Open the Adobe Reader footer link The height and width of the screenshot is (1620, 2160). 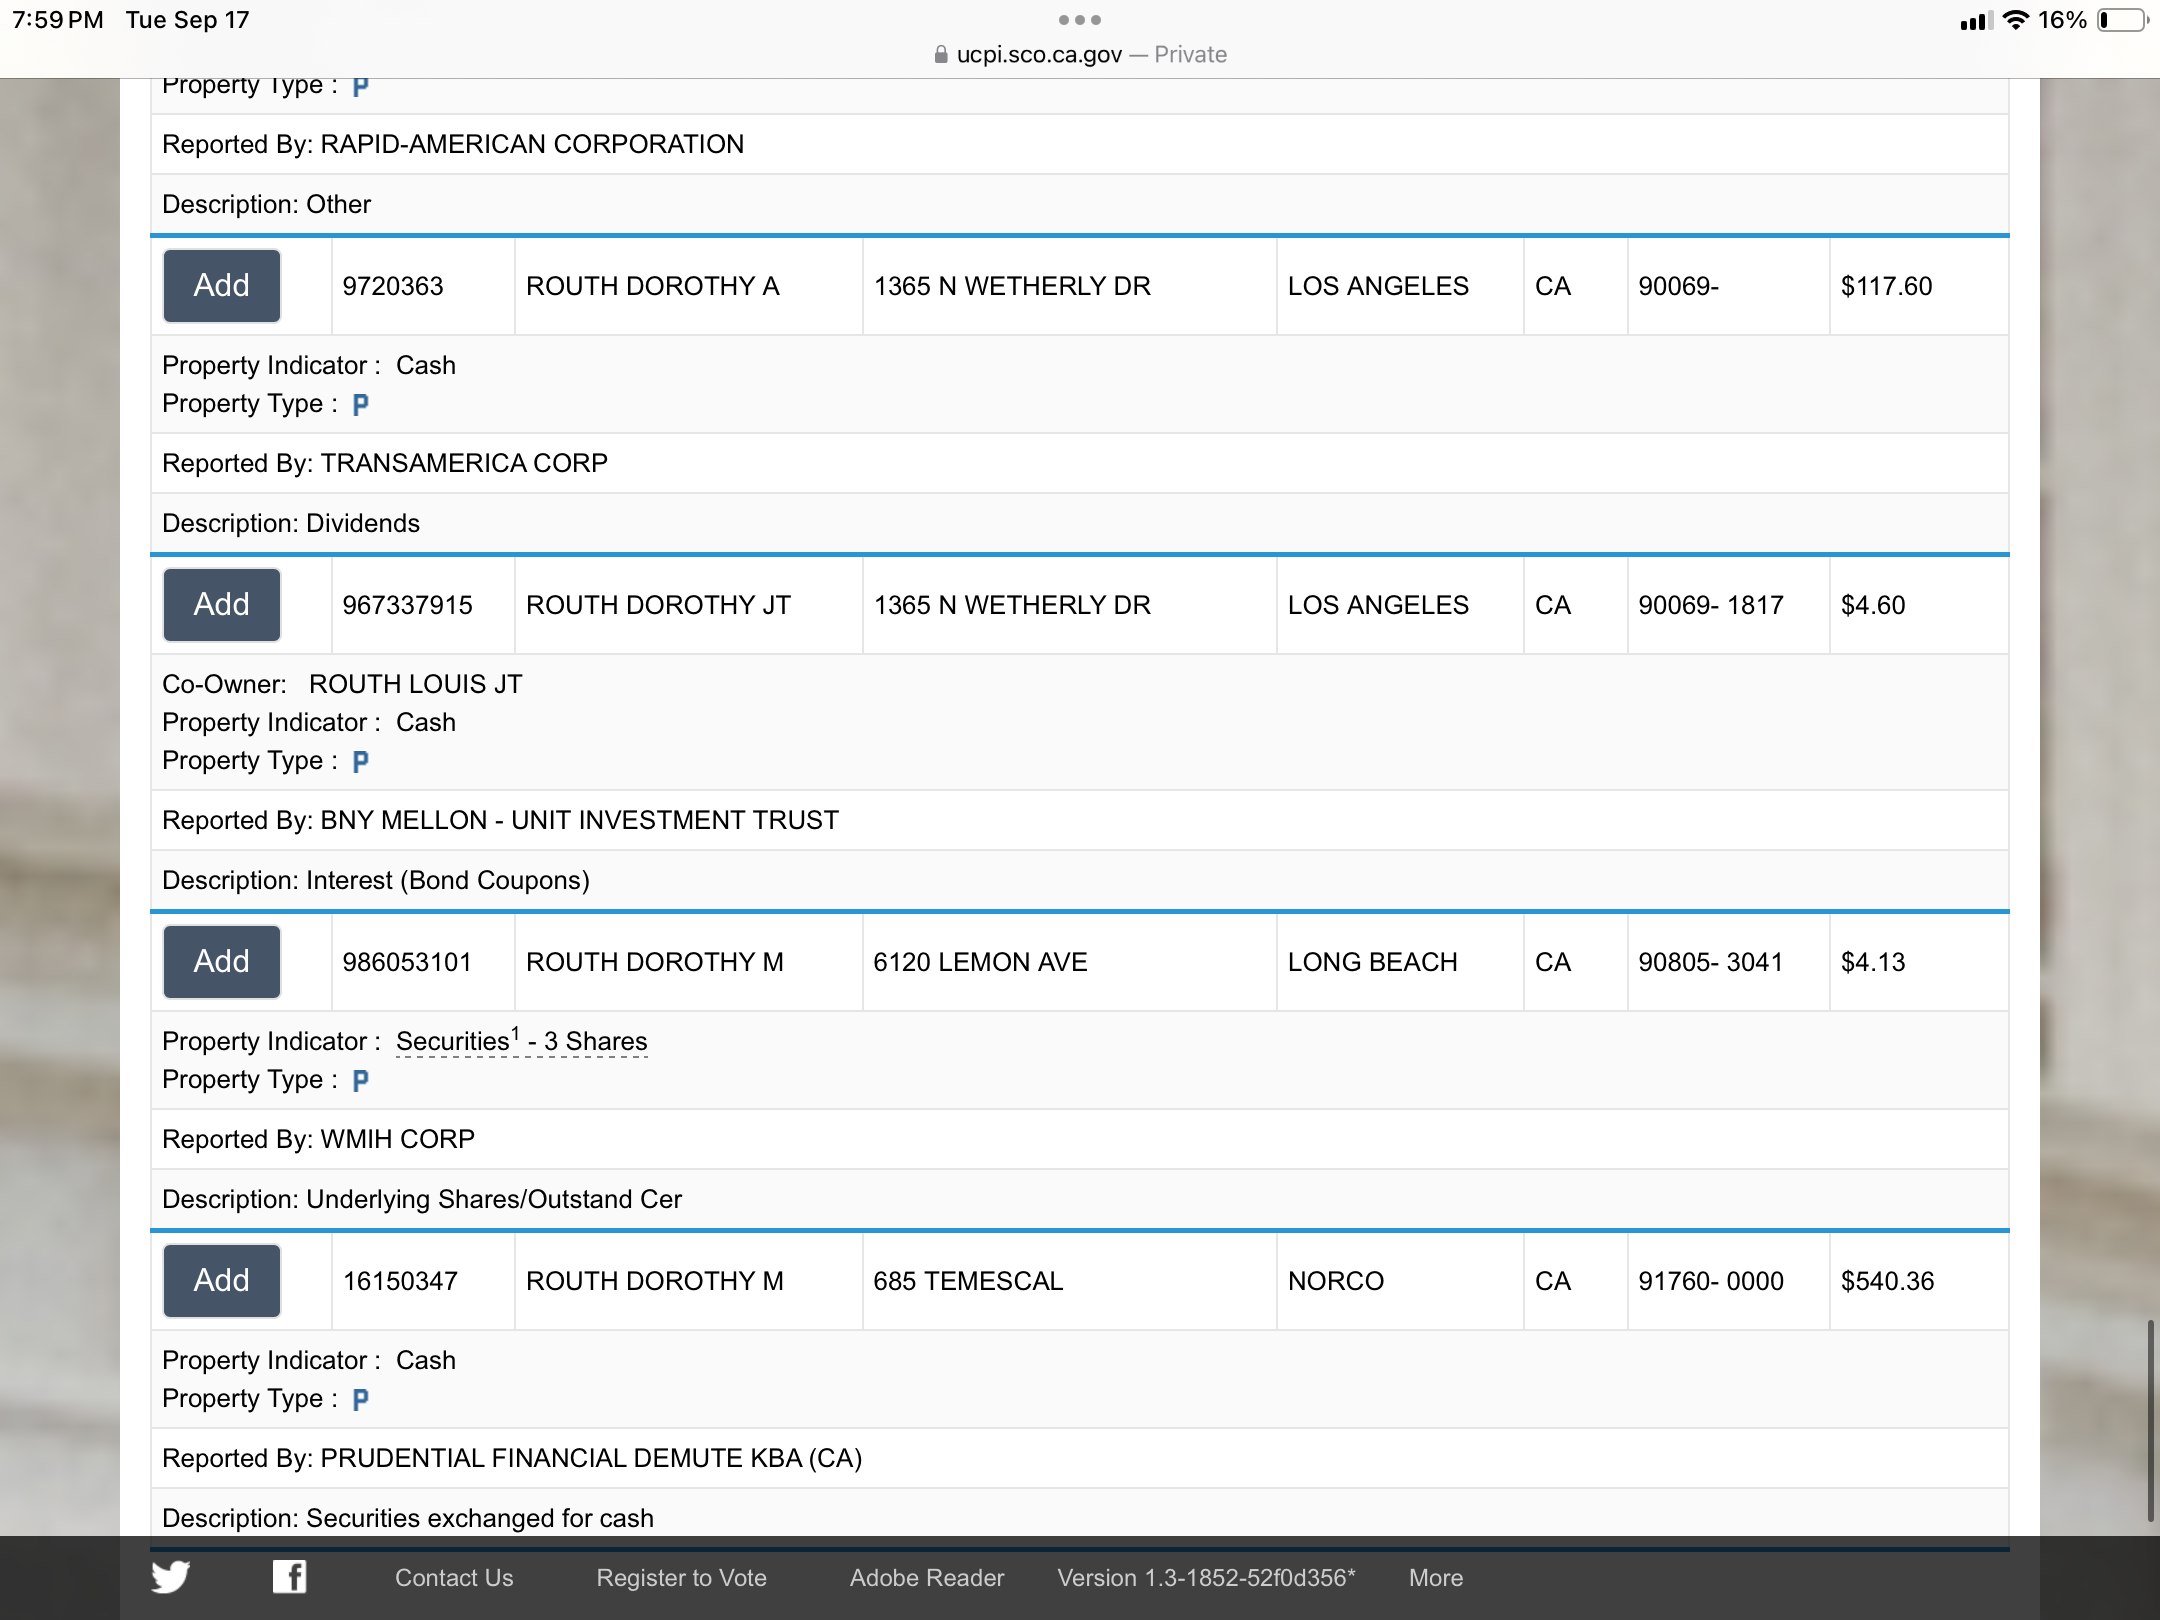[927, 1578]
